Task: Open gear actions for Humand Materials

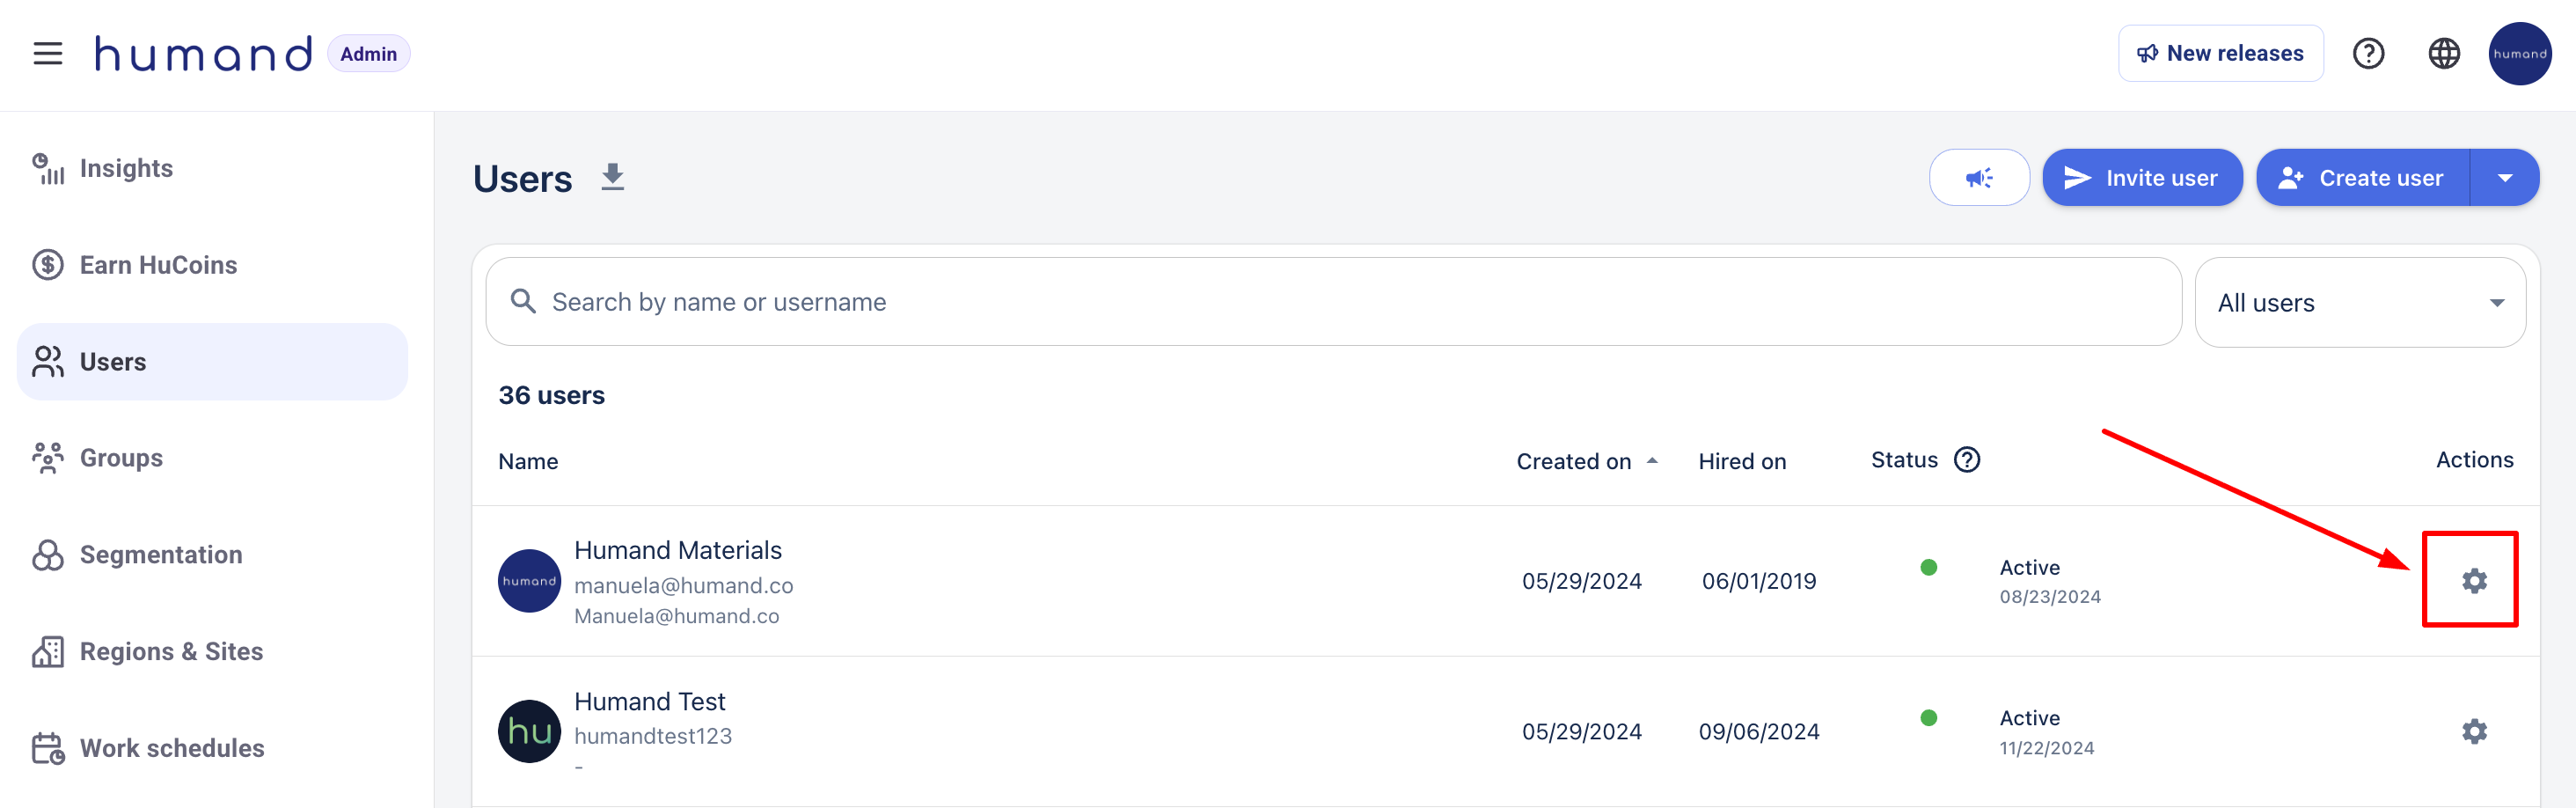Action: point(2473,580)
